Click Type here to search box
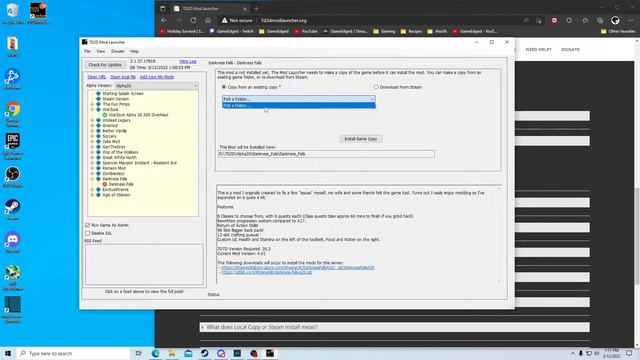 (x=73, y=353)
